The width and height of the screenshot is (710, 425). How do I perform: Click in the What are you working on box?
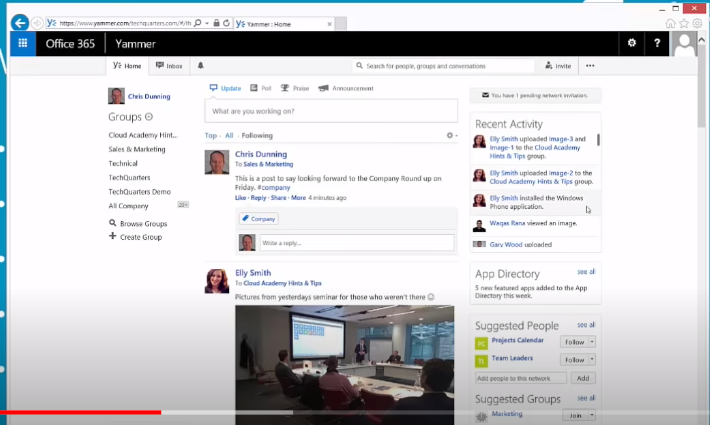click(331, 111)
